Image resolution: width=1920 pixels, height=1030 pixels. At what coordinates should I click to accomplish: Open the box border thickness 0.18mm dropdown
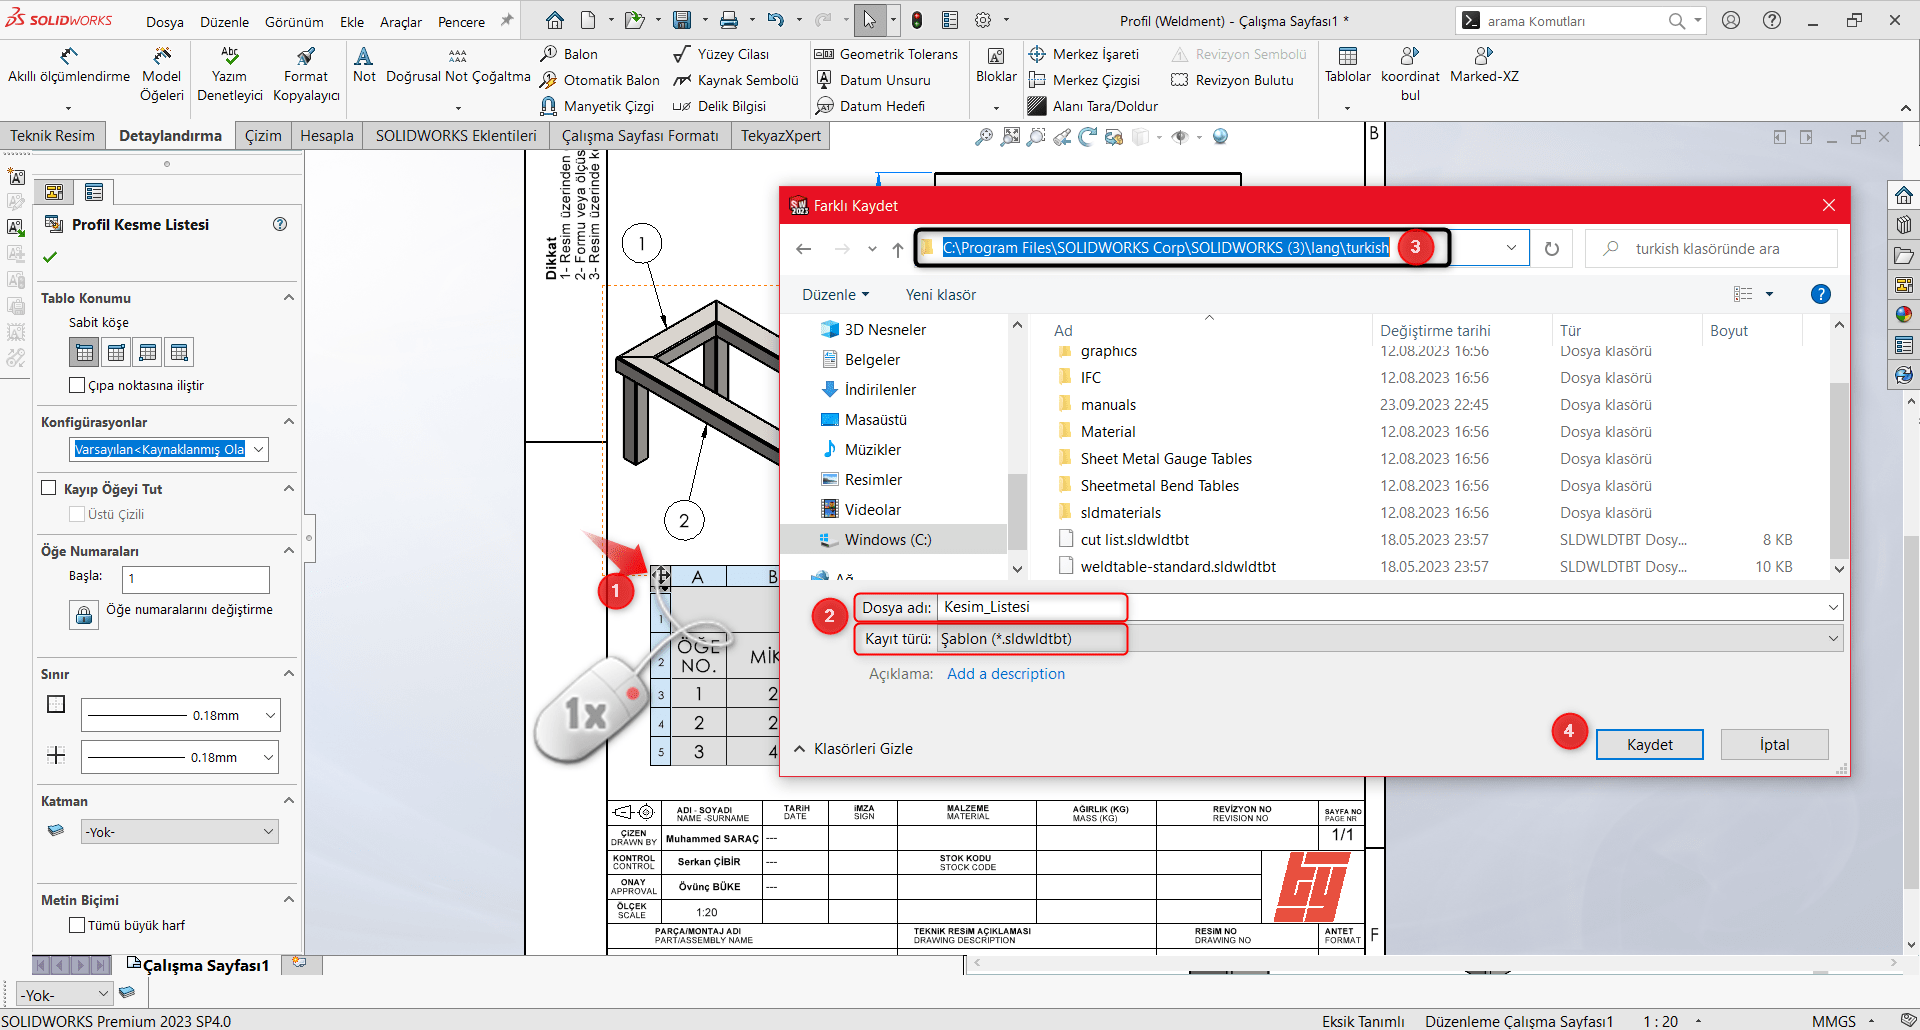[180, 715]
